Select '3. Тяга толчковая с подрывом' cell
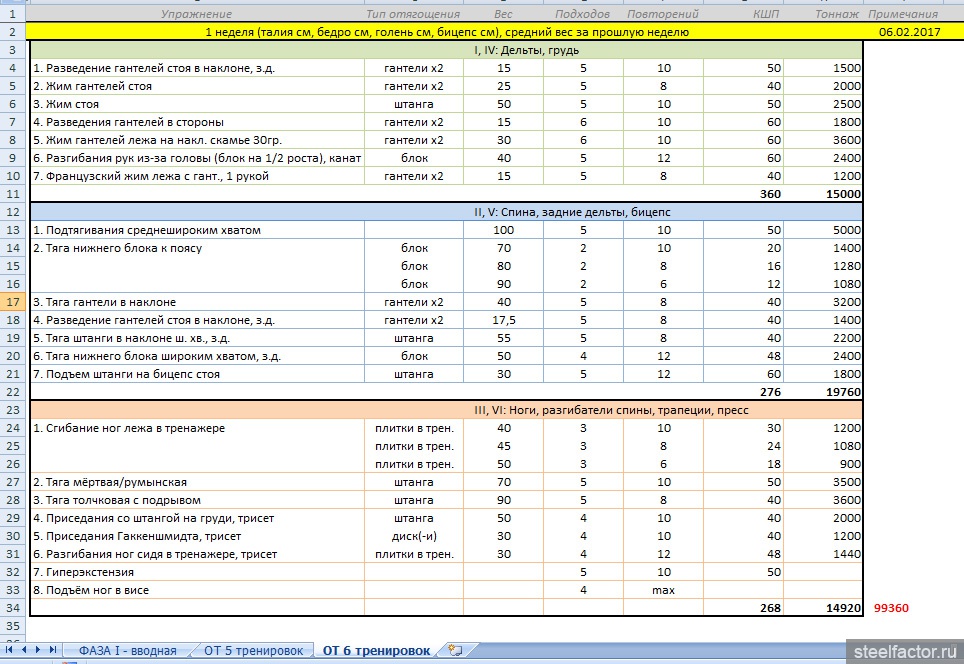The height and width of the screenshot is (664, 964). 197,500
